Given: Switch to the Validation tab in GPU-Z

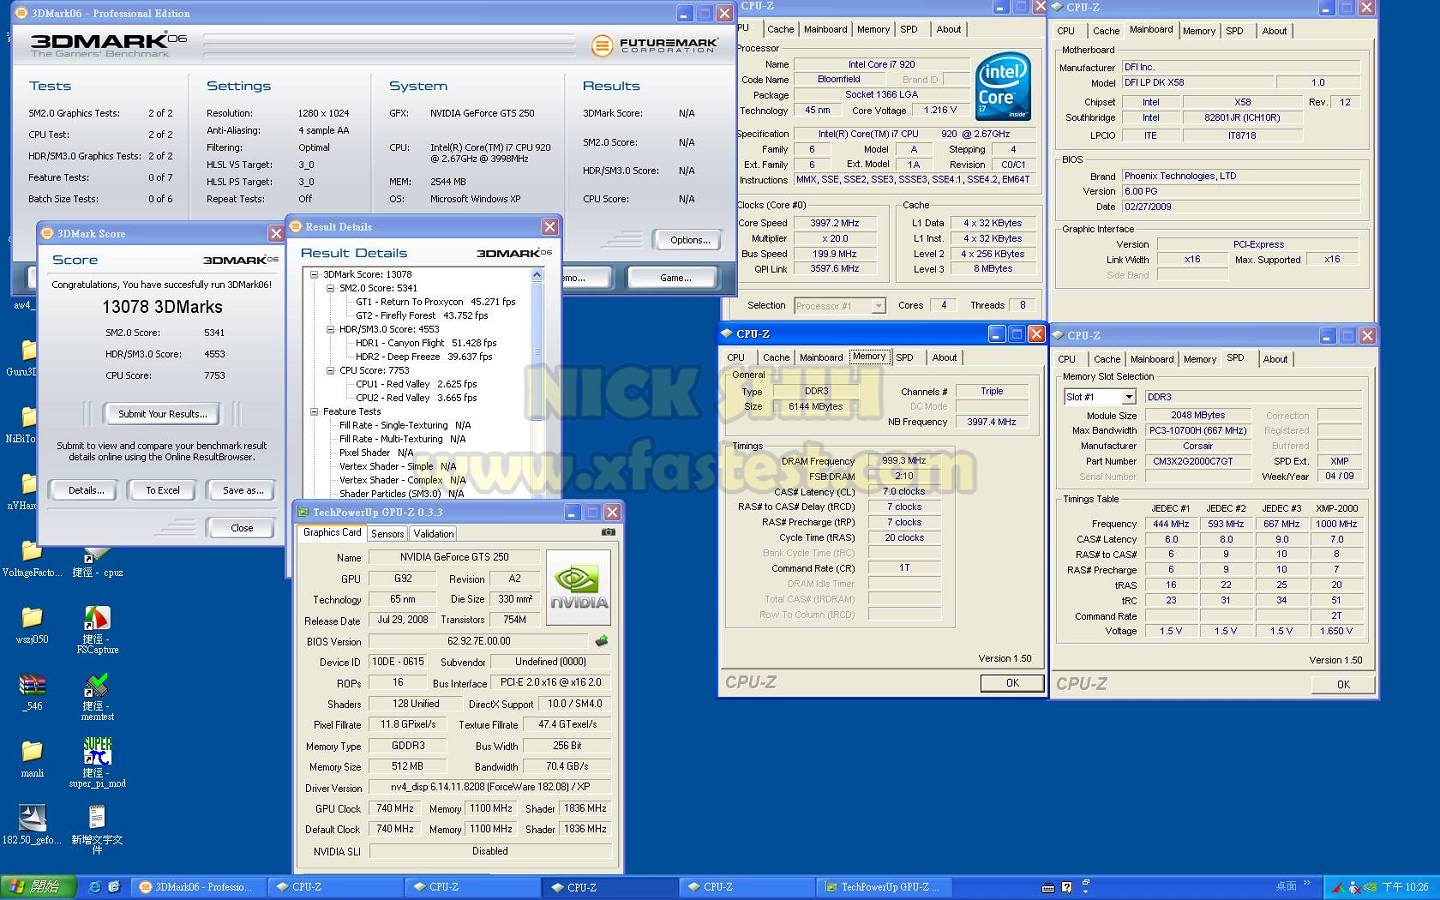Looking at the screenshot, I should point(433,534).
